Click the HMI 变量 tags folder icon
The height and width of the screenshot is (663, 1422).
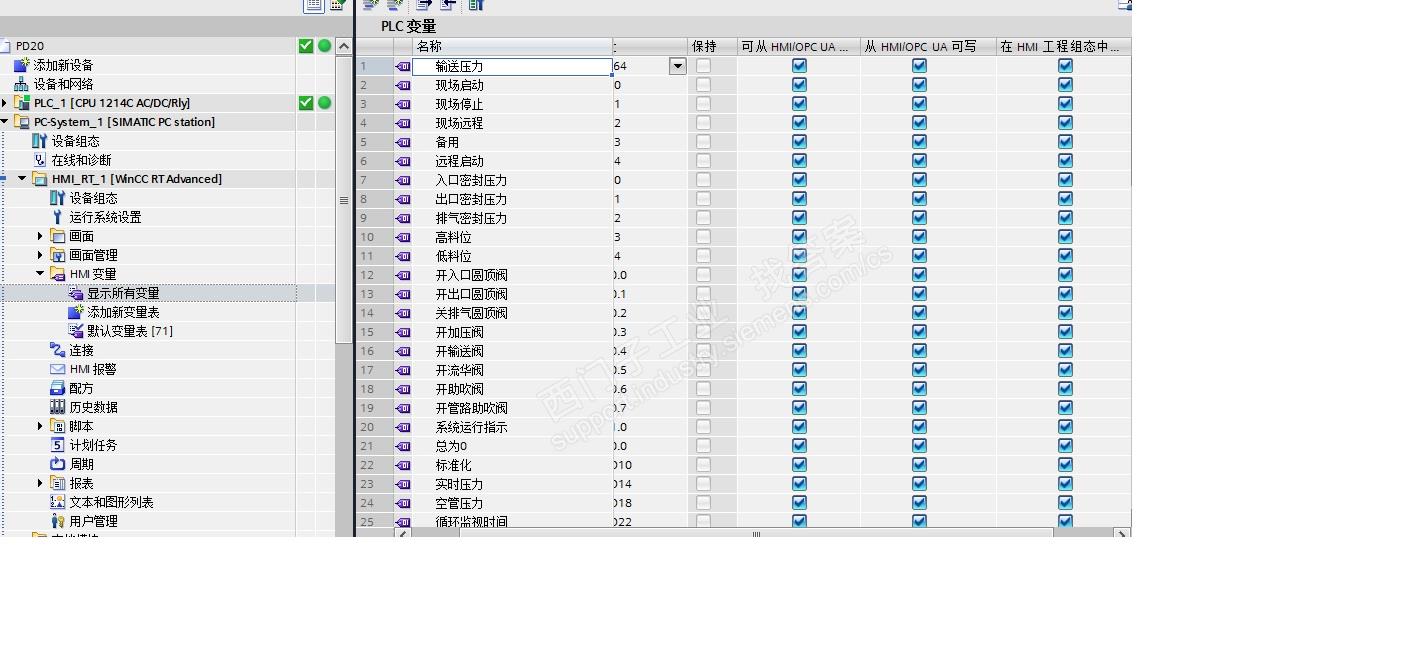tap(58, 274)
